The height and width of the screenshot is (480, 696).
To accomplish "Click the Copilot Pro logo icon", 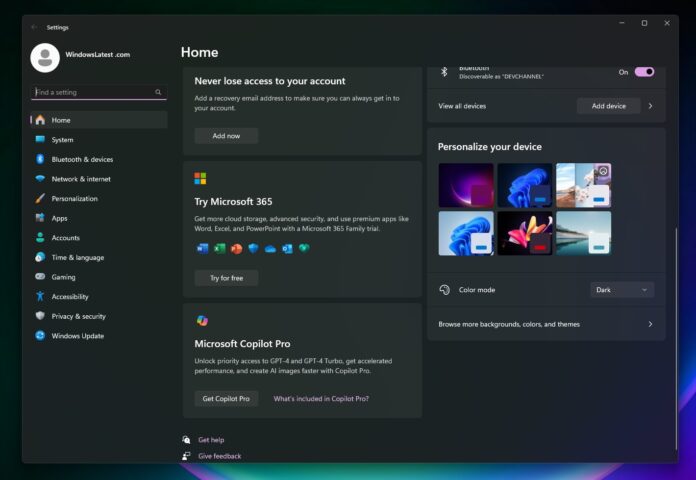I will 202,320.
